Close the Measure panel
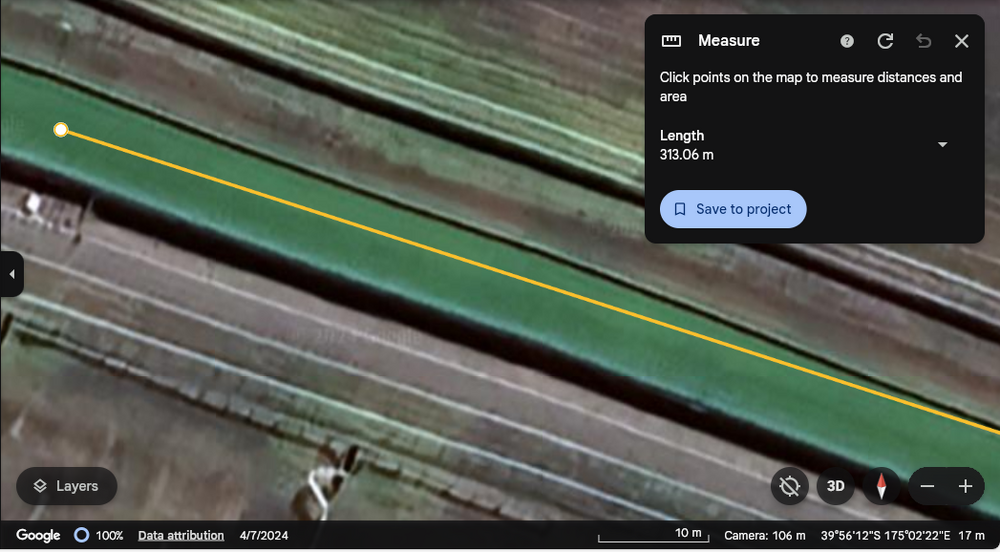 coord(961,41)
